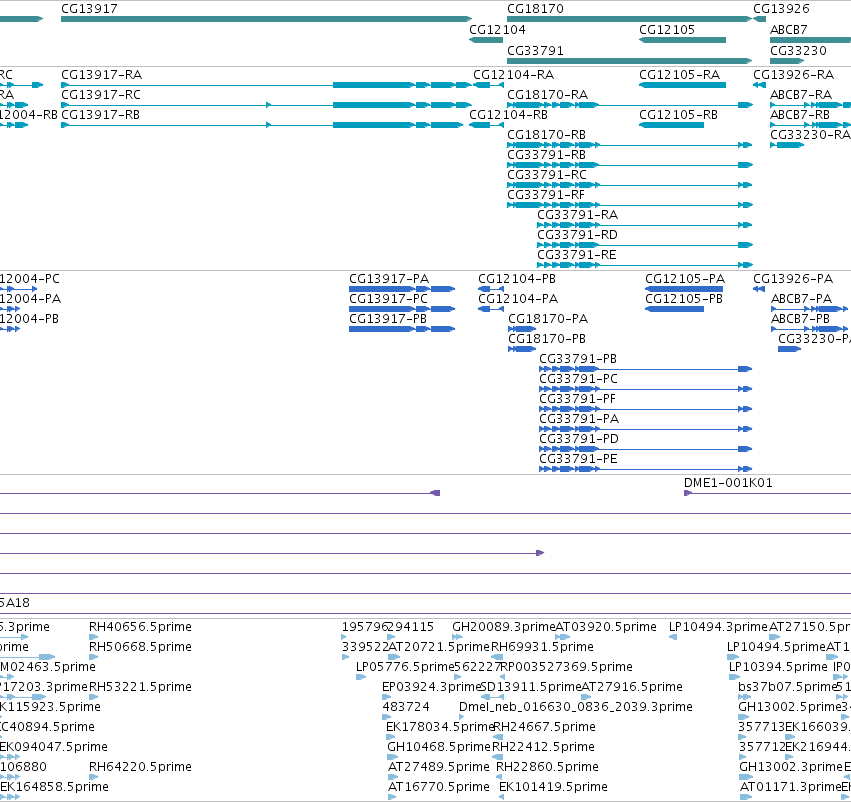The height and width of the screenshot is (802, 851).
Task: Open the CG12105-RB transcript label
Action: 678,115
